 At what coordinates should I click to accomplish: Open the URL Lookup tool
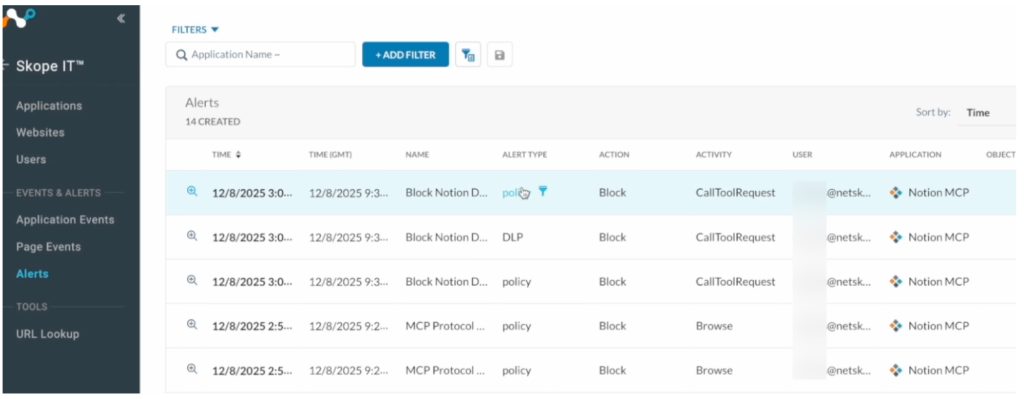(x=48, y=334)
